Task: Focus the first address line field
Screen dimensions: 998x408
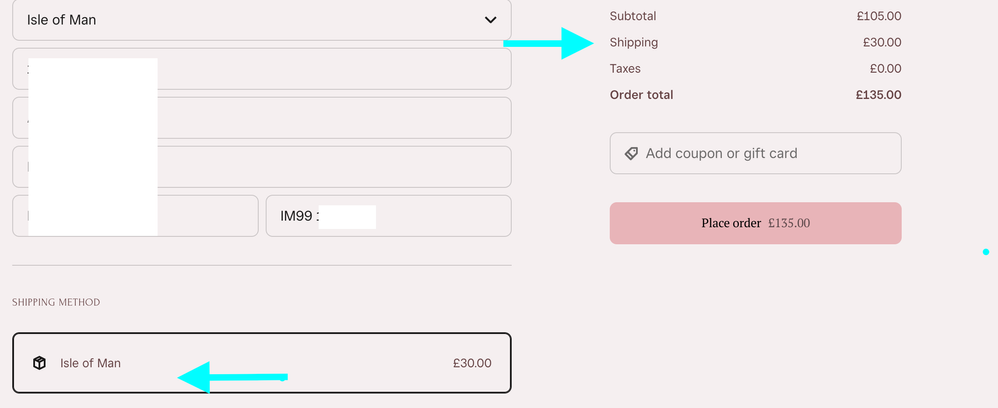Action: click(262, 69)
